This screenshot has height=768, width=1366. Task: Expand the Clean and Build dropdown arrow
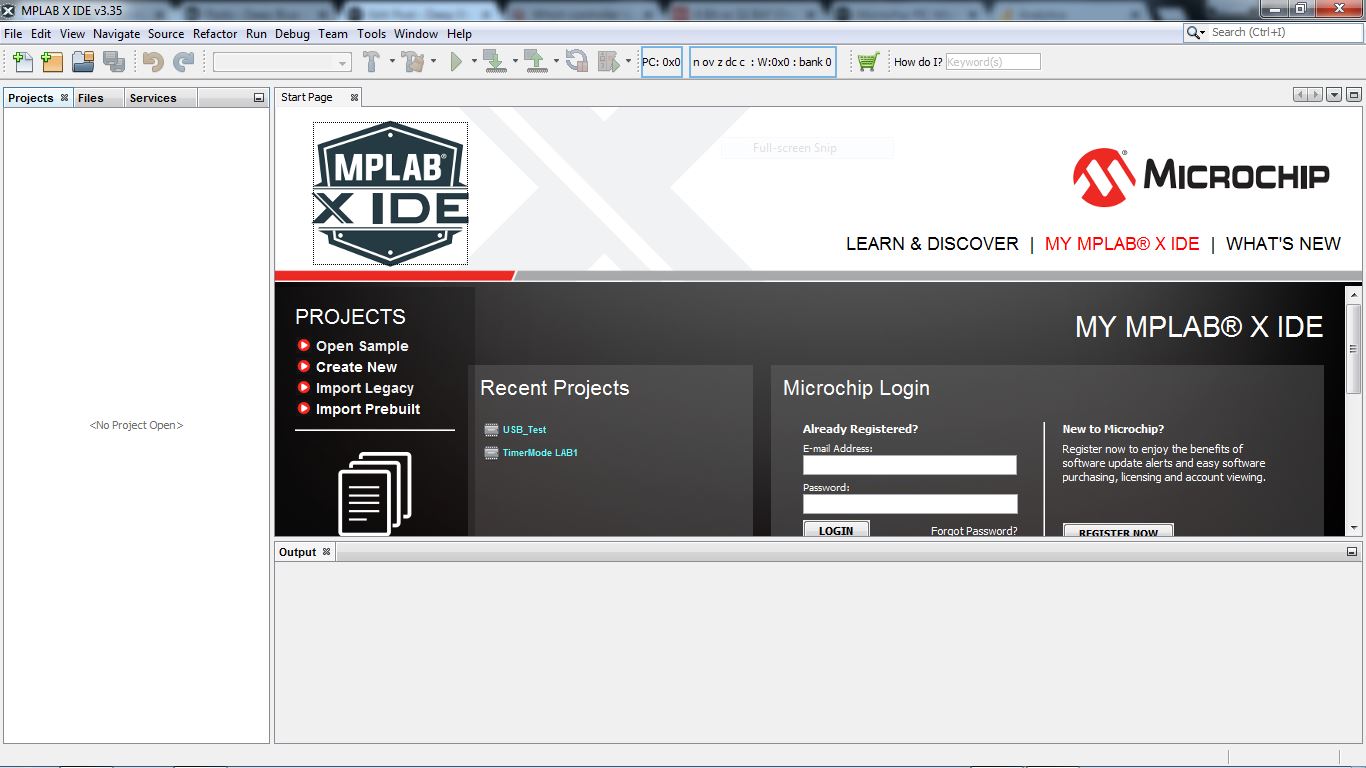(434, 62)
